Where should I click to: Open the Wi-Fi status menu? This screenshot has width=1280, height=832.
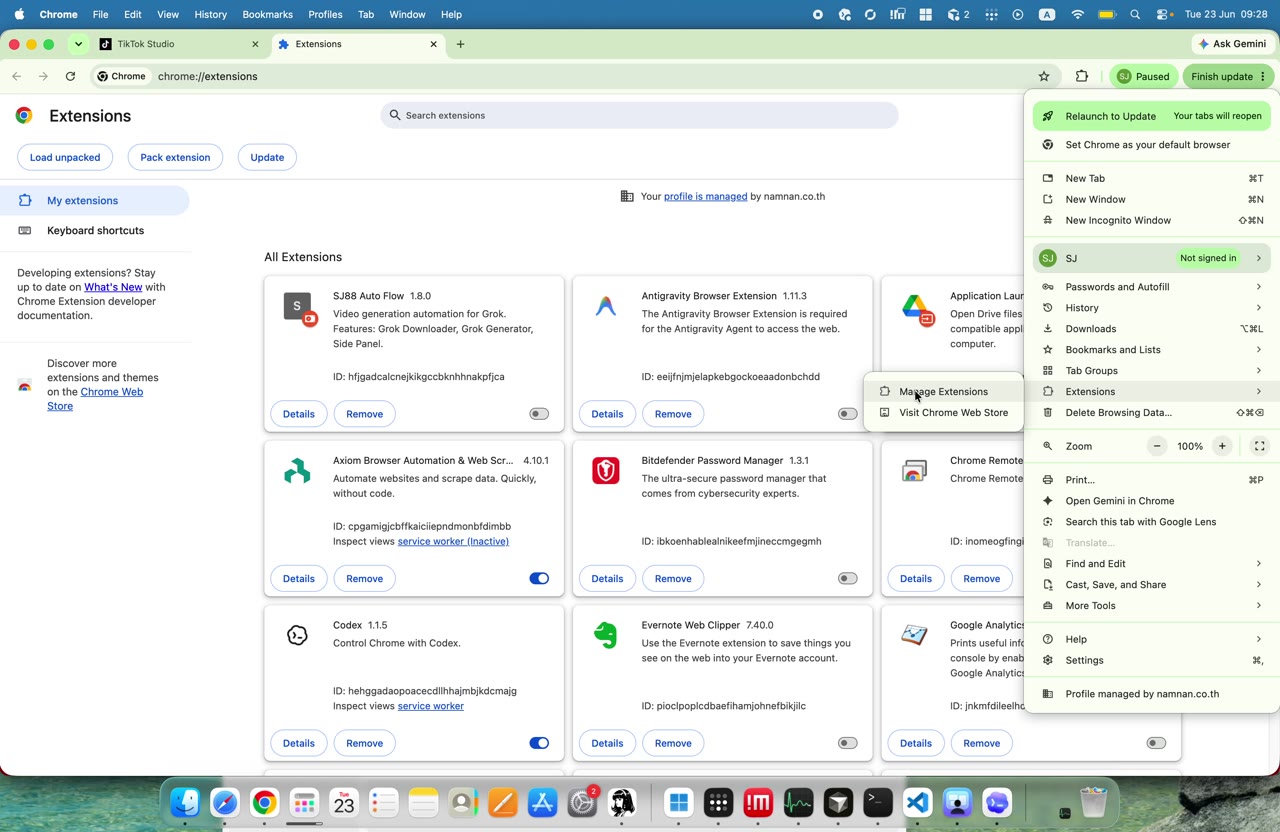(1077, 15)
